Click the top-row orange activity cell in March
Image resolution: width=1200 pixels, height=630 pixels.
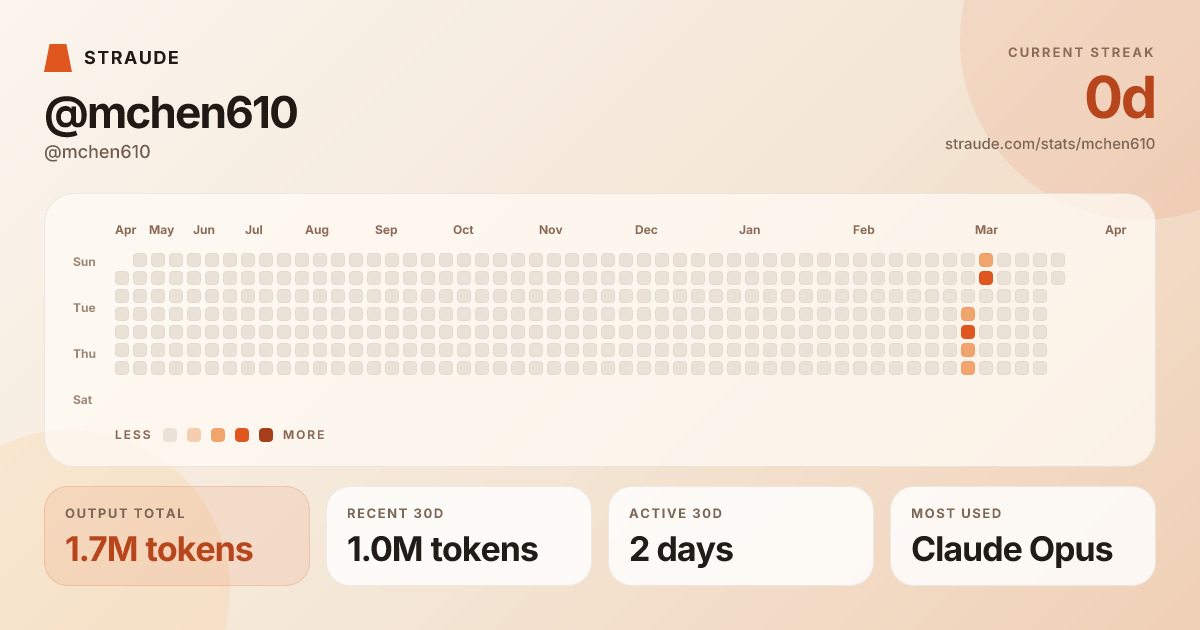[x=986, y=260]
